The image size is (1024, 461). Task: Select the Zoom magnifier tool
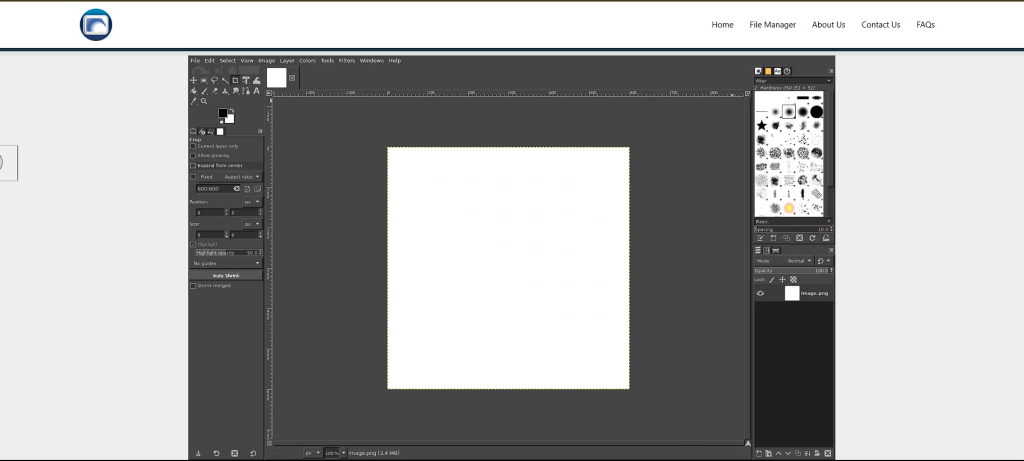pyautogui.click(x=204, y=101)
